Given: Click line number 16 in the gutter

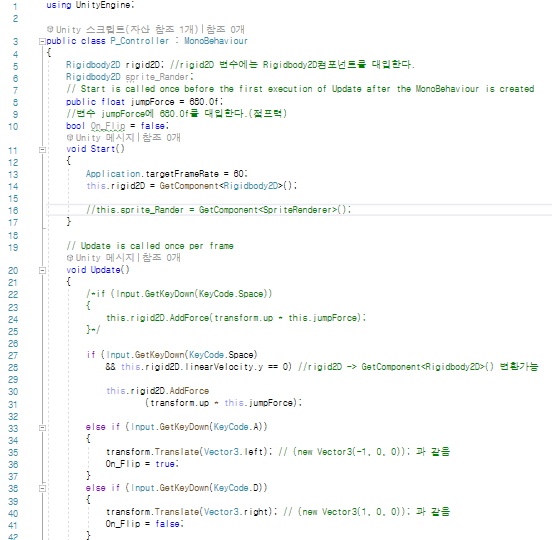Looking at the screenshot, I should point(13,211).
